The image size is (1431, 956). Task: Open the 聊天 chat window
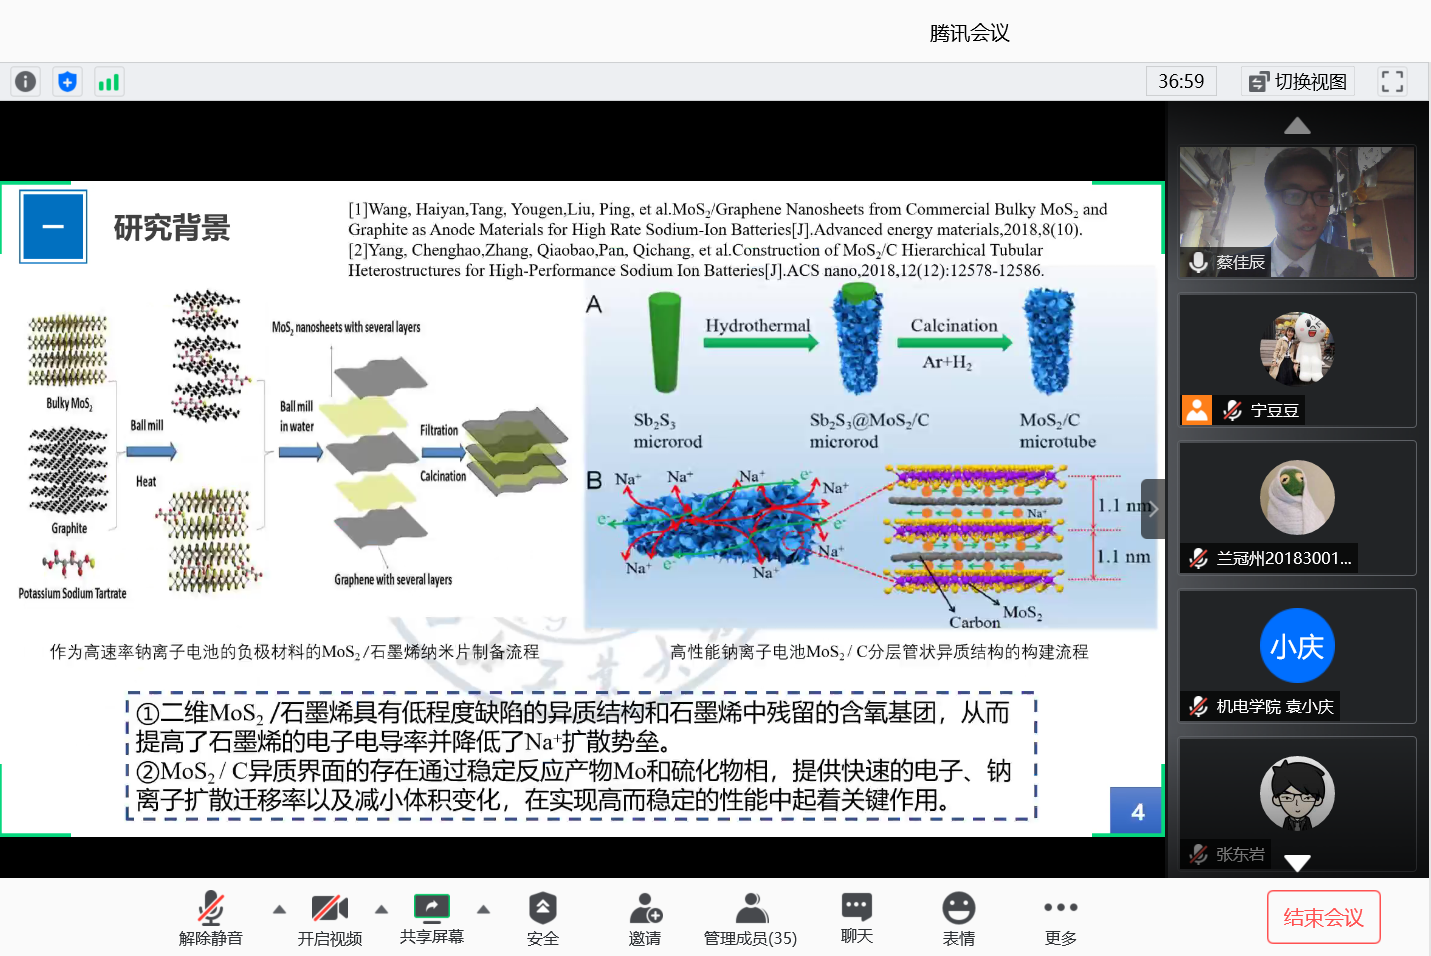[x=857, y=918]
